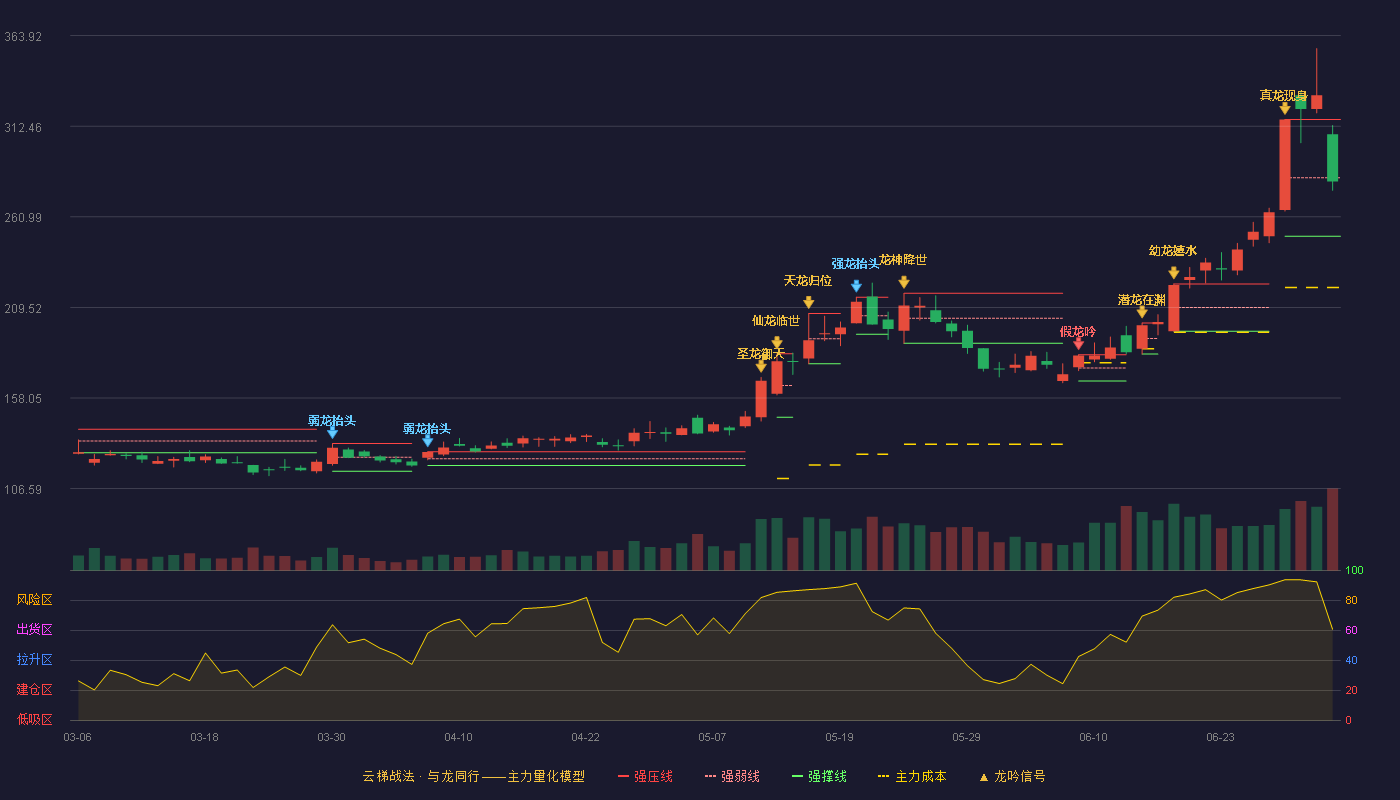Click the 03-30 date label
This screenshot has height=800, width=1400.
[331, 737]
